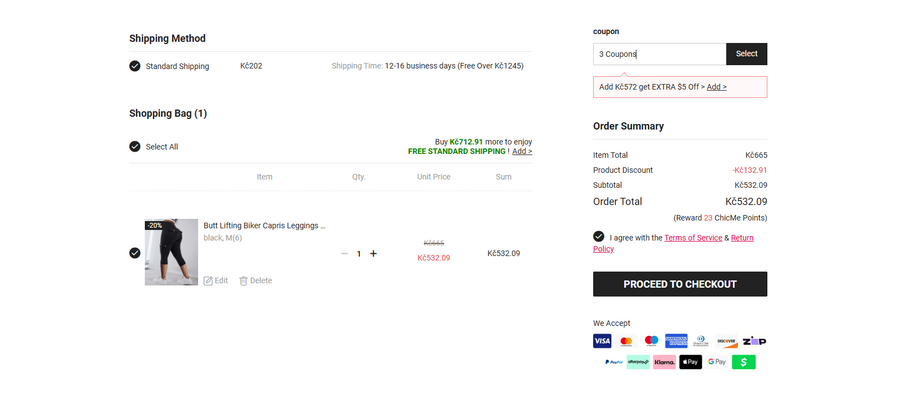
Task: Click the Klarna payment icon
Action: point(664,362)
